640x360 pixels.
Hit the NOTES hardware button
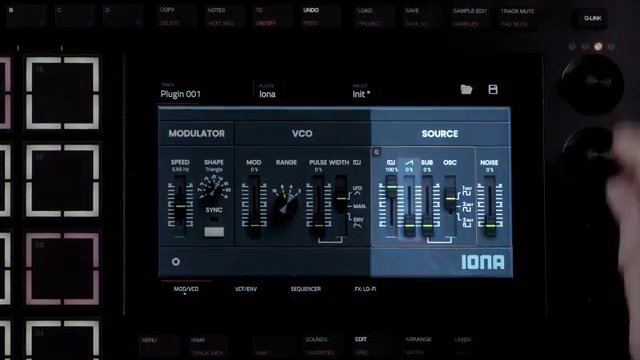click(225, 16)
